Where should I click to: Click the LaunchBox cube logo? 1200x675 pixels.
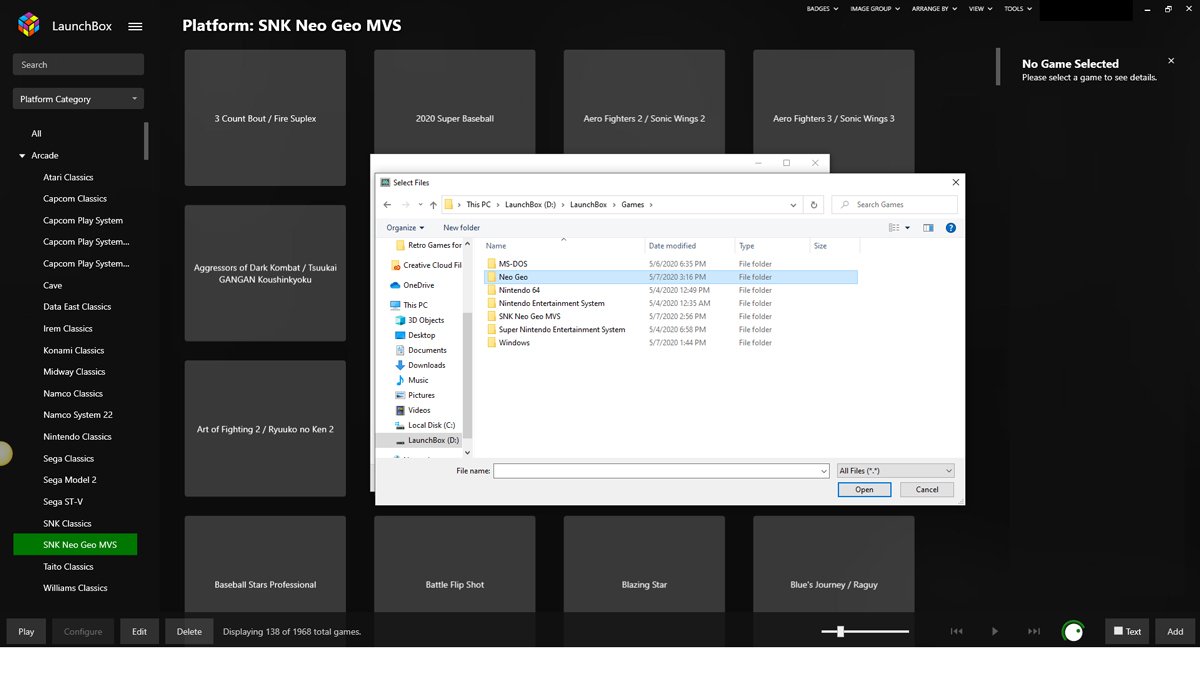click(x=28, y=25)
